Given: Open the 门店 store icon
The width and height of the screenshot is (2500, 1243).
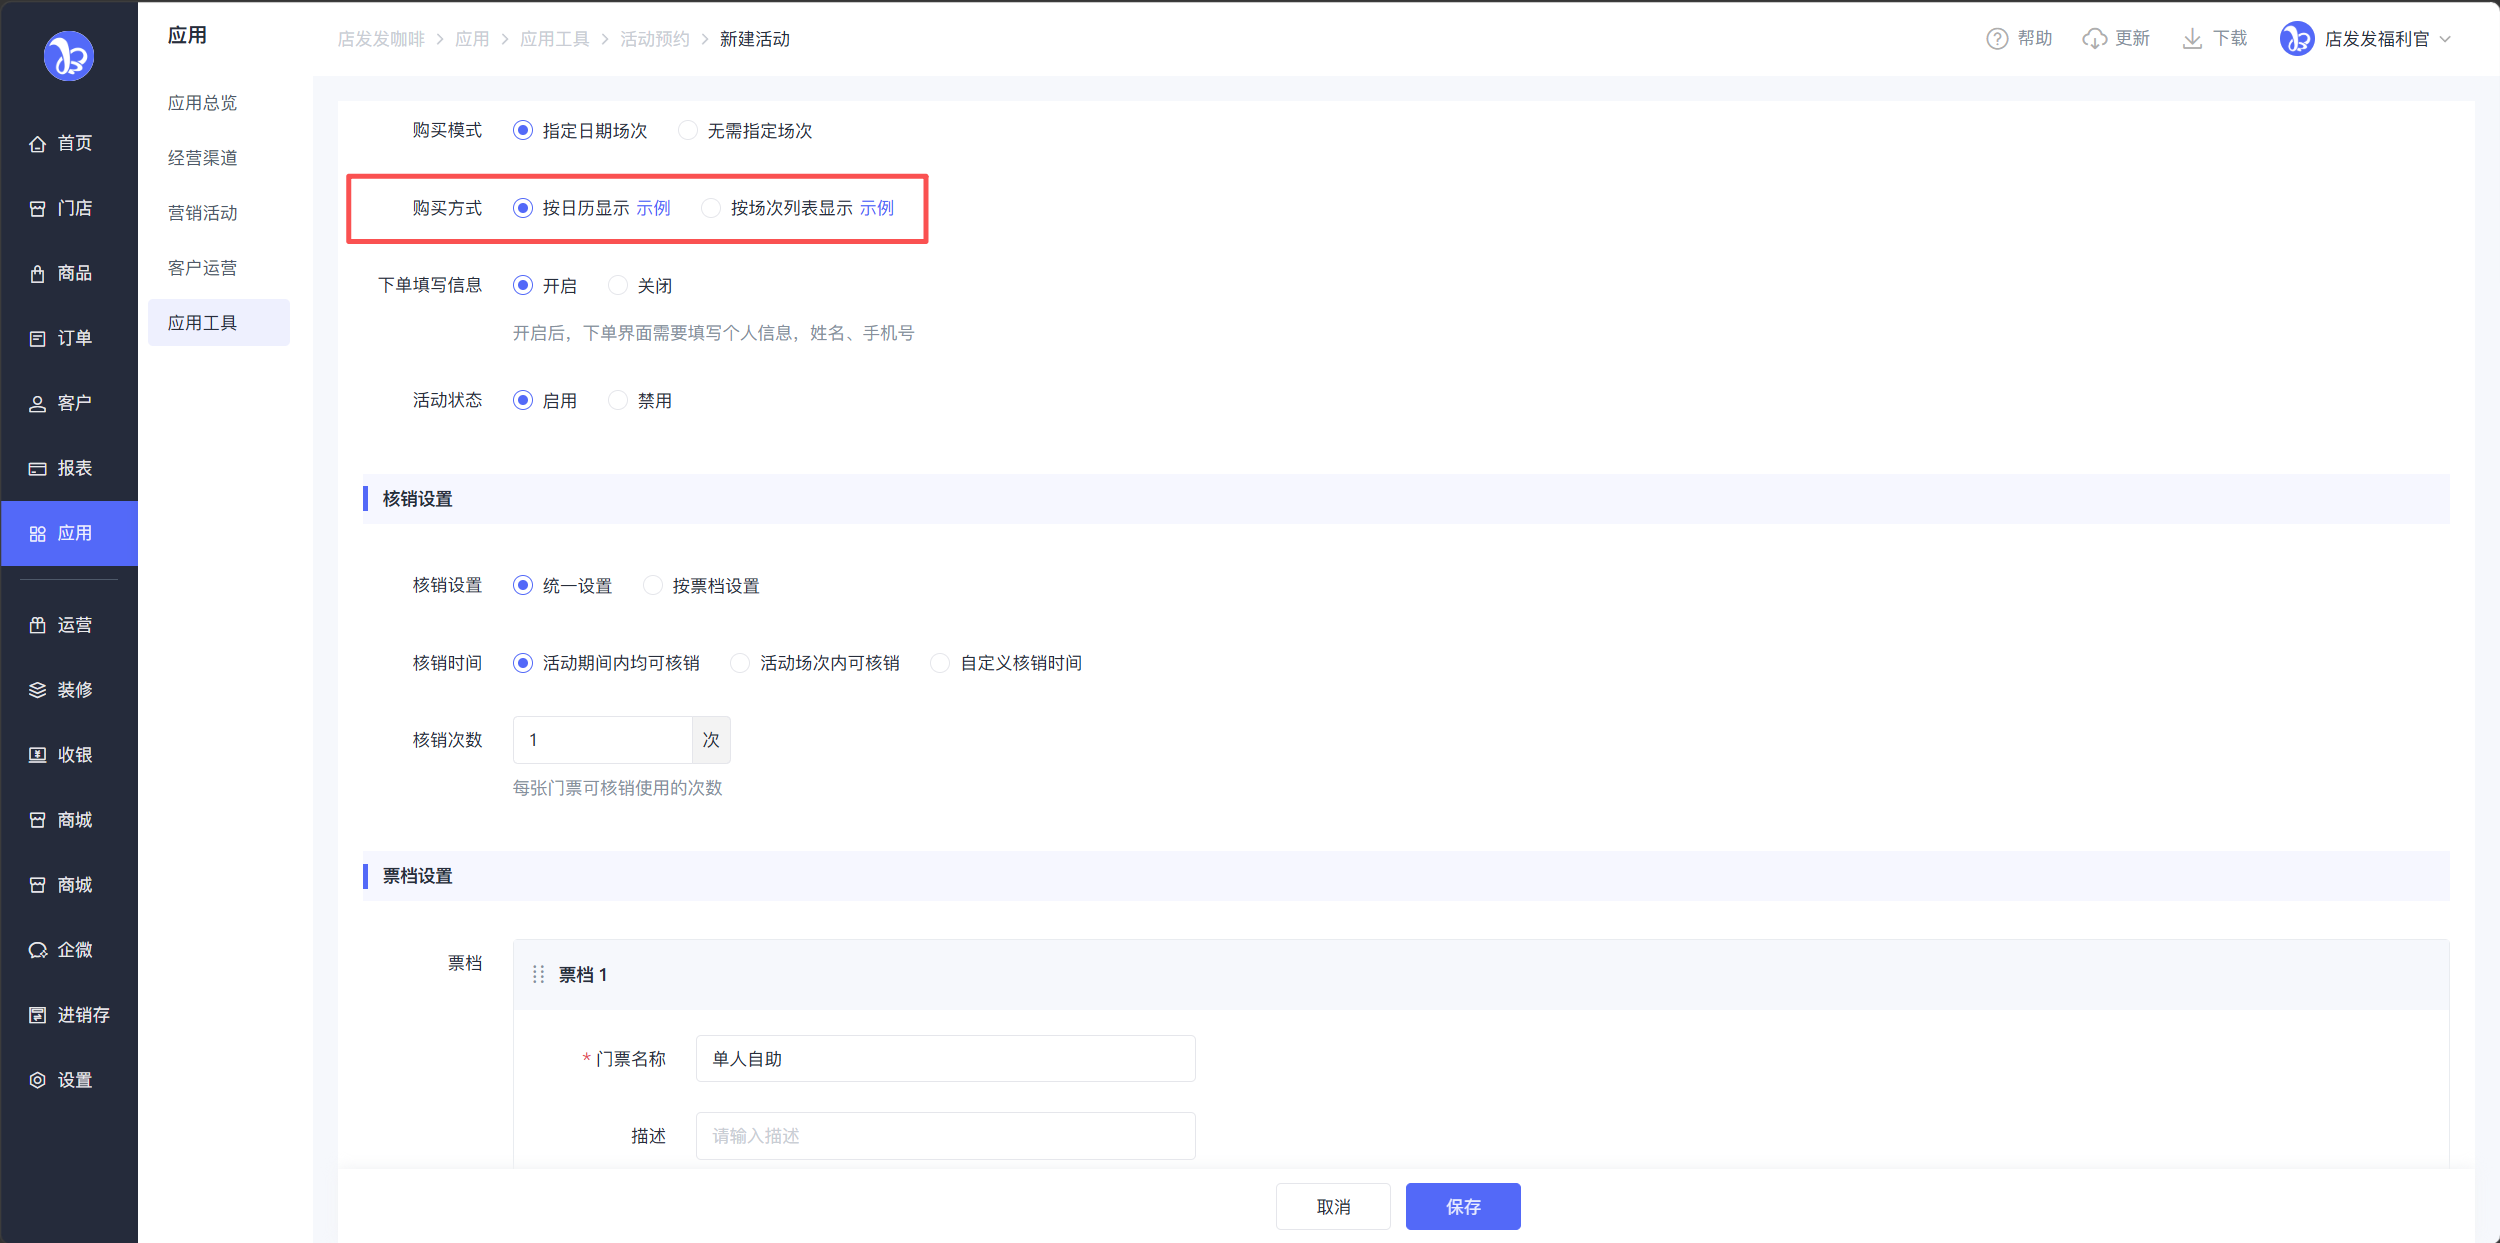Looking at the screenshot, I should point(37,209).
